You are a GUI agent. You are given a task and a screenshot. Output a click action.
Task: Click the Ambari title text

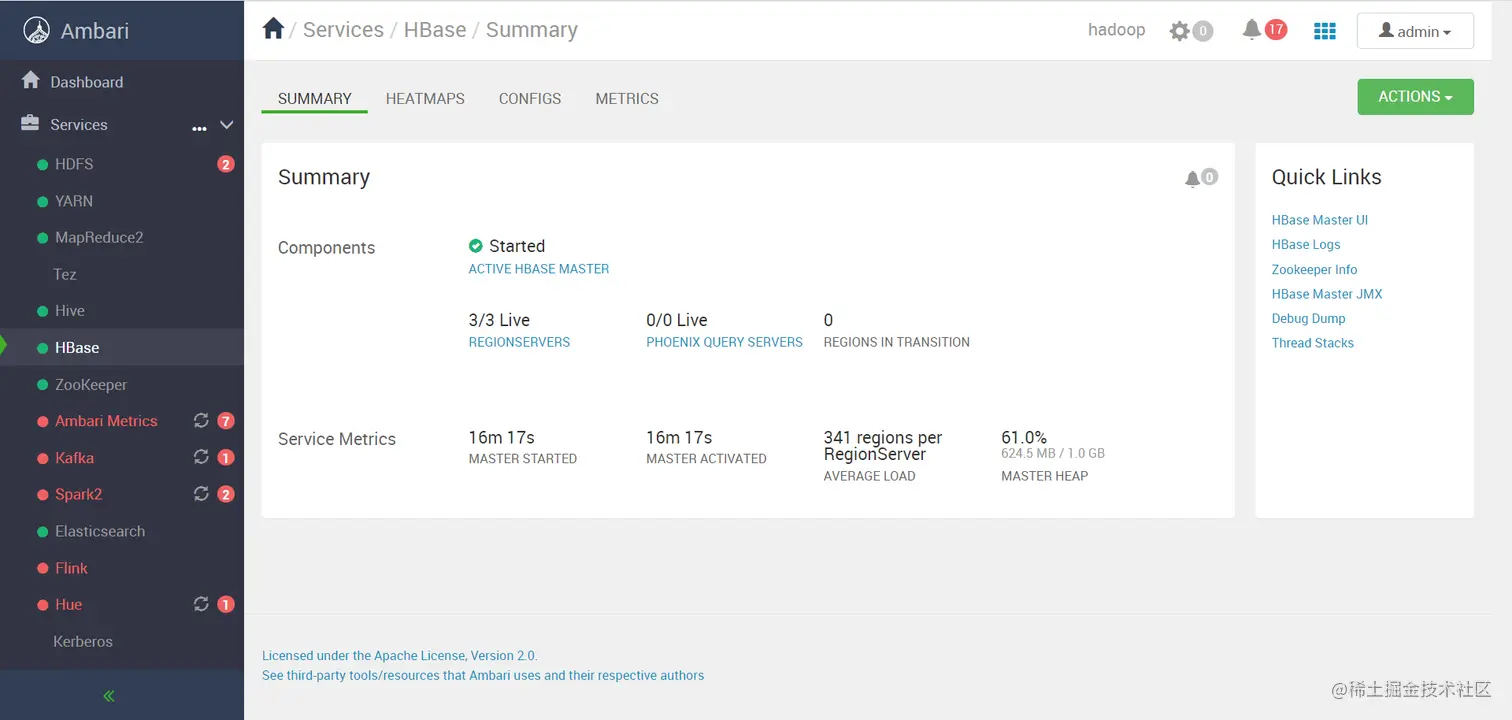tap(95, 31)
